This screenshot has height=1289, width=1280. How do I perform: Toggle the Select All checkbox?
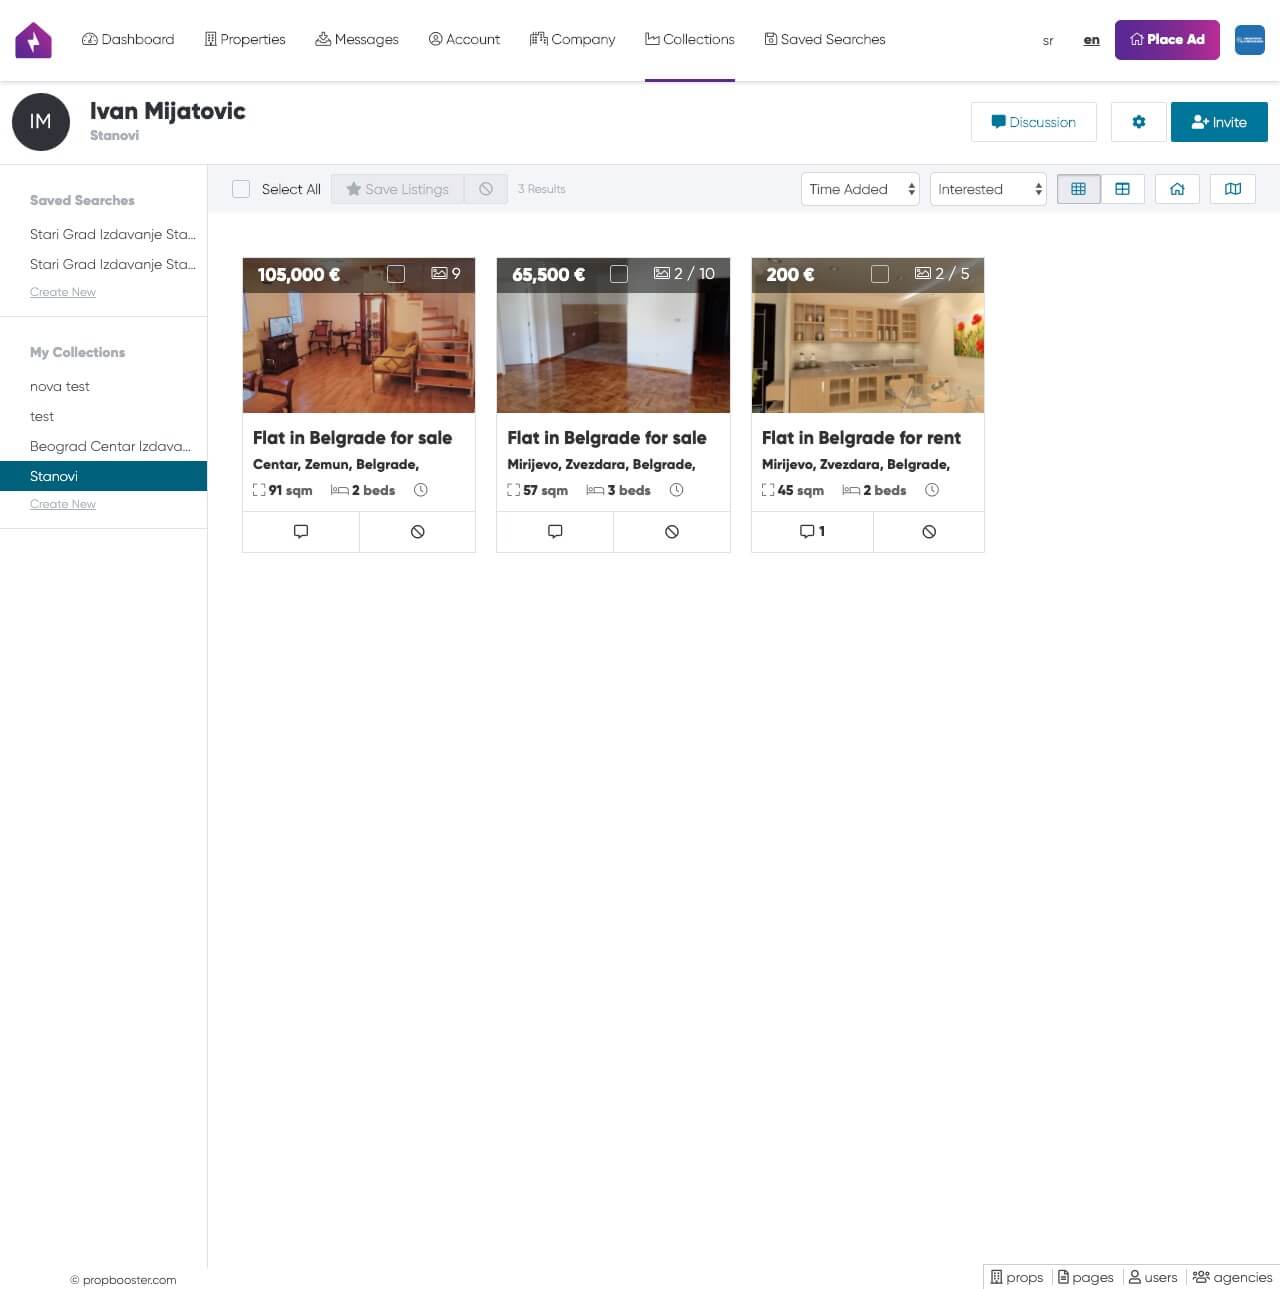[x=241, y=189]
